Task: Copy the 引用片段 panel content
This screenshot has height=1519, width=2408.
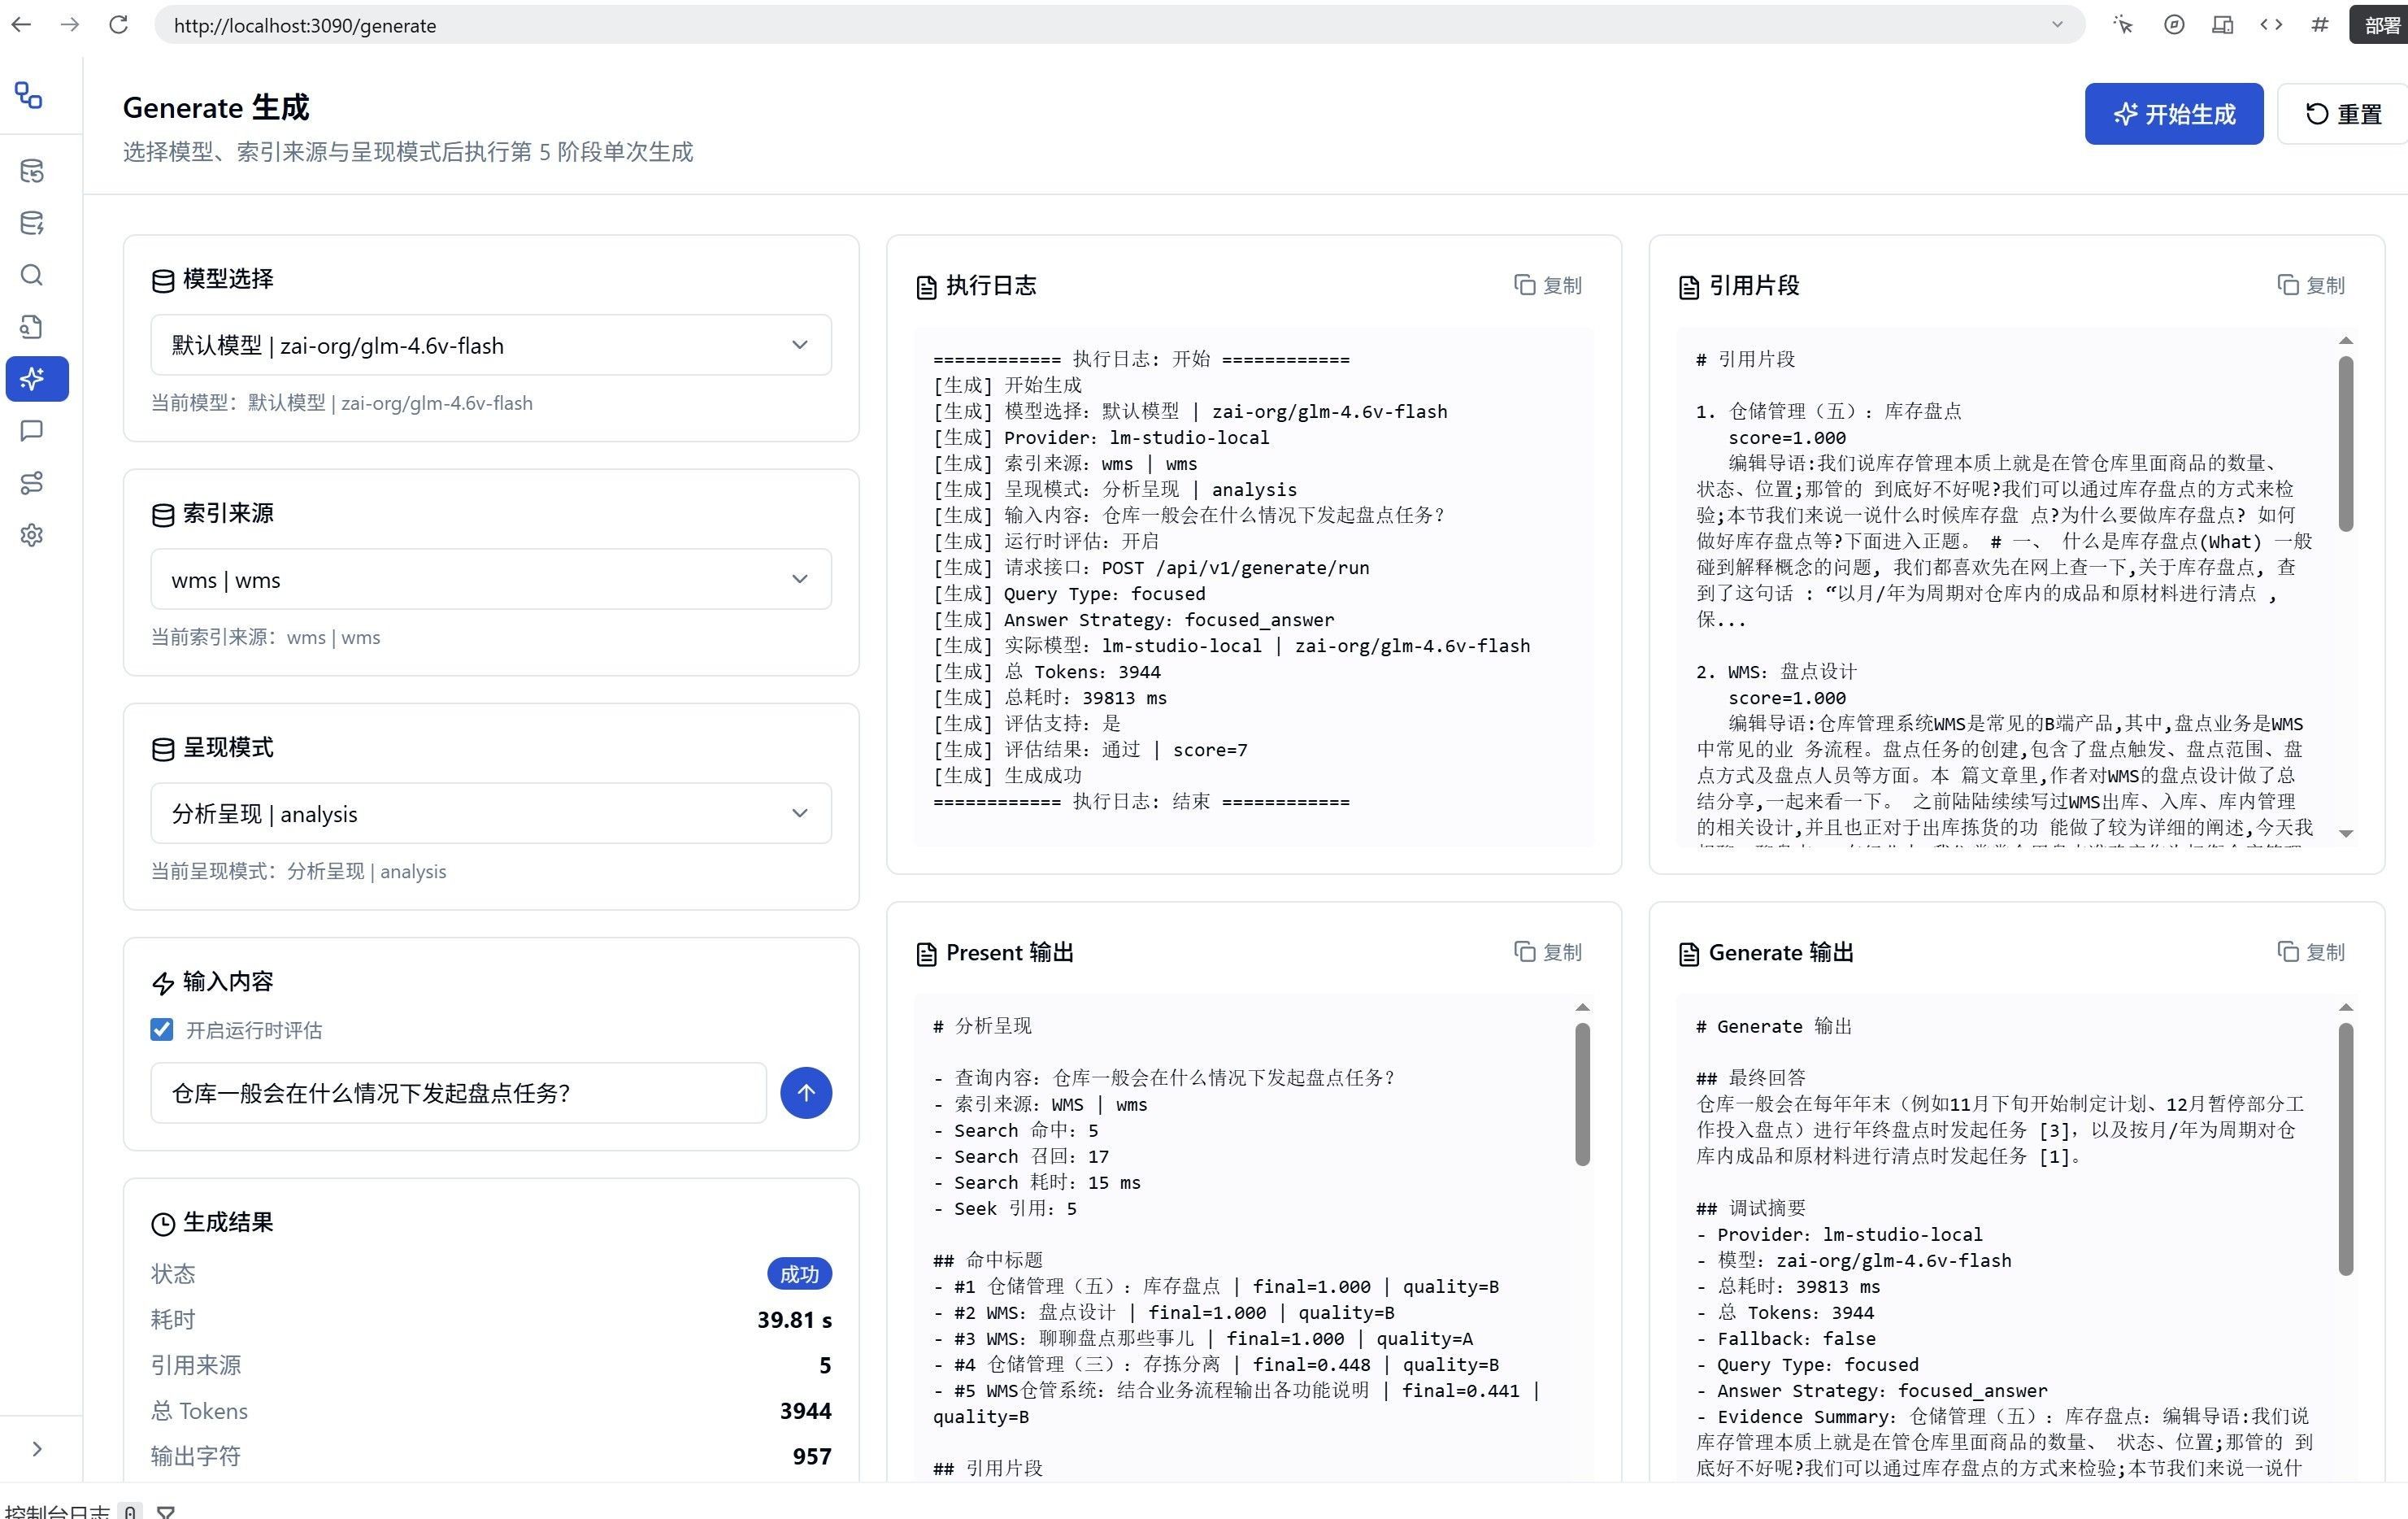Action: click(2311, 285)
